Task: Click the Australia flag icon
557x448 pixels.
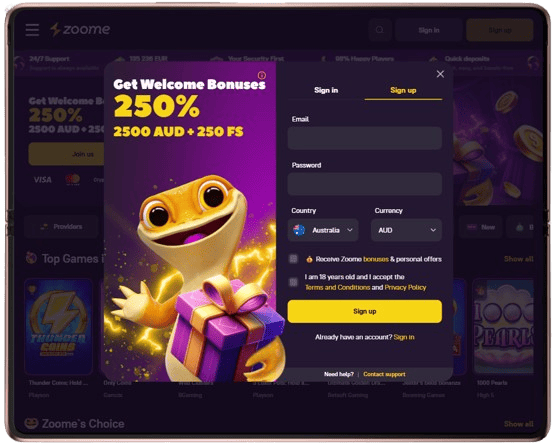Action: tap(299, 230)
